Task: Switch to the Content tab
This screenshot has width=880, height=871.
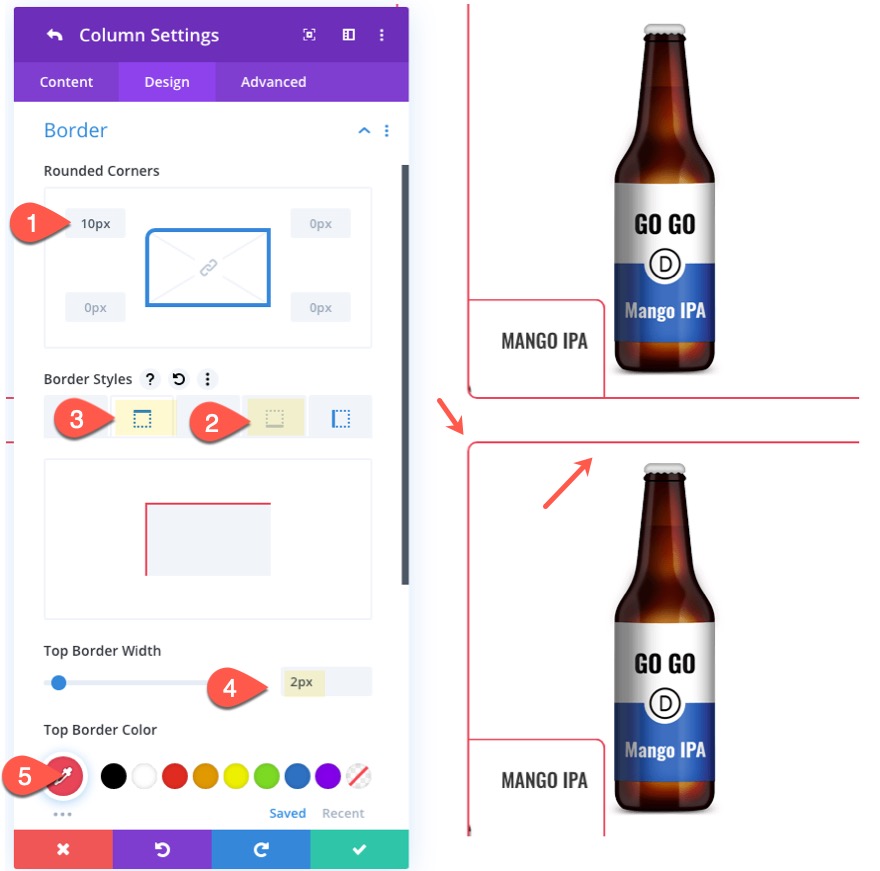Action: pyautogui.click(x=66, y=82)
